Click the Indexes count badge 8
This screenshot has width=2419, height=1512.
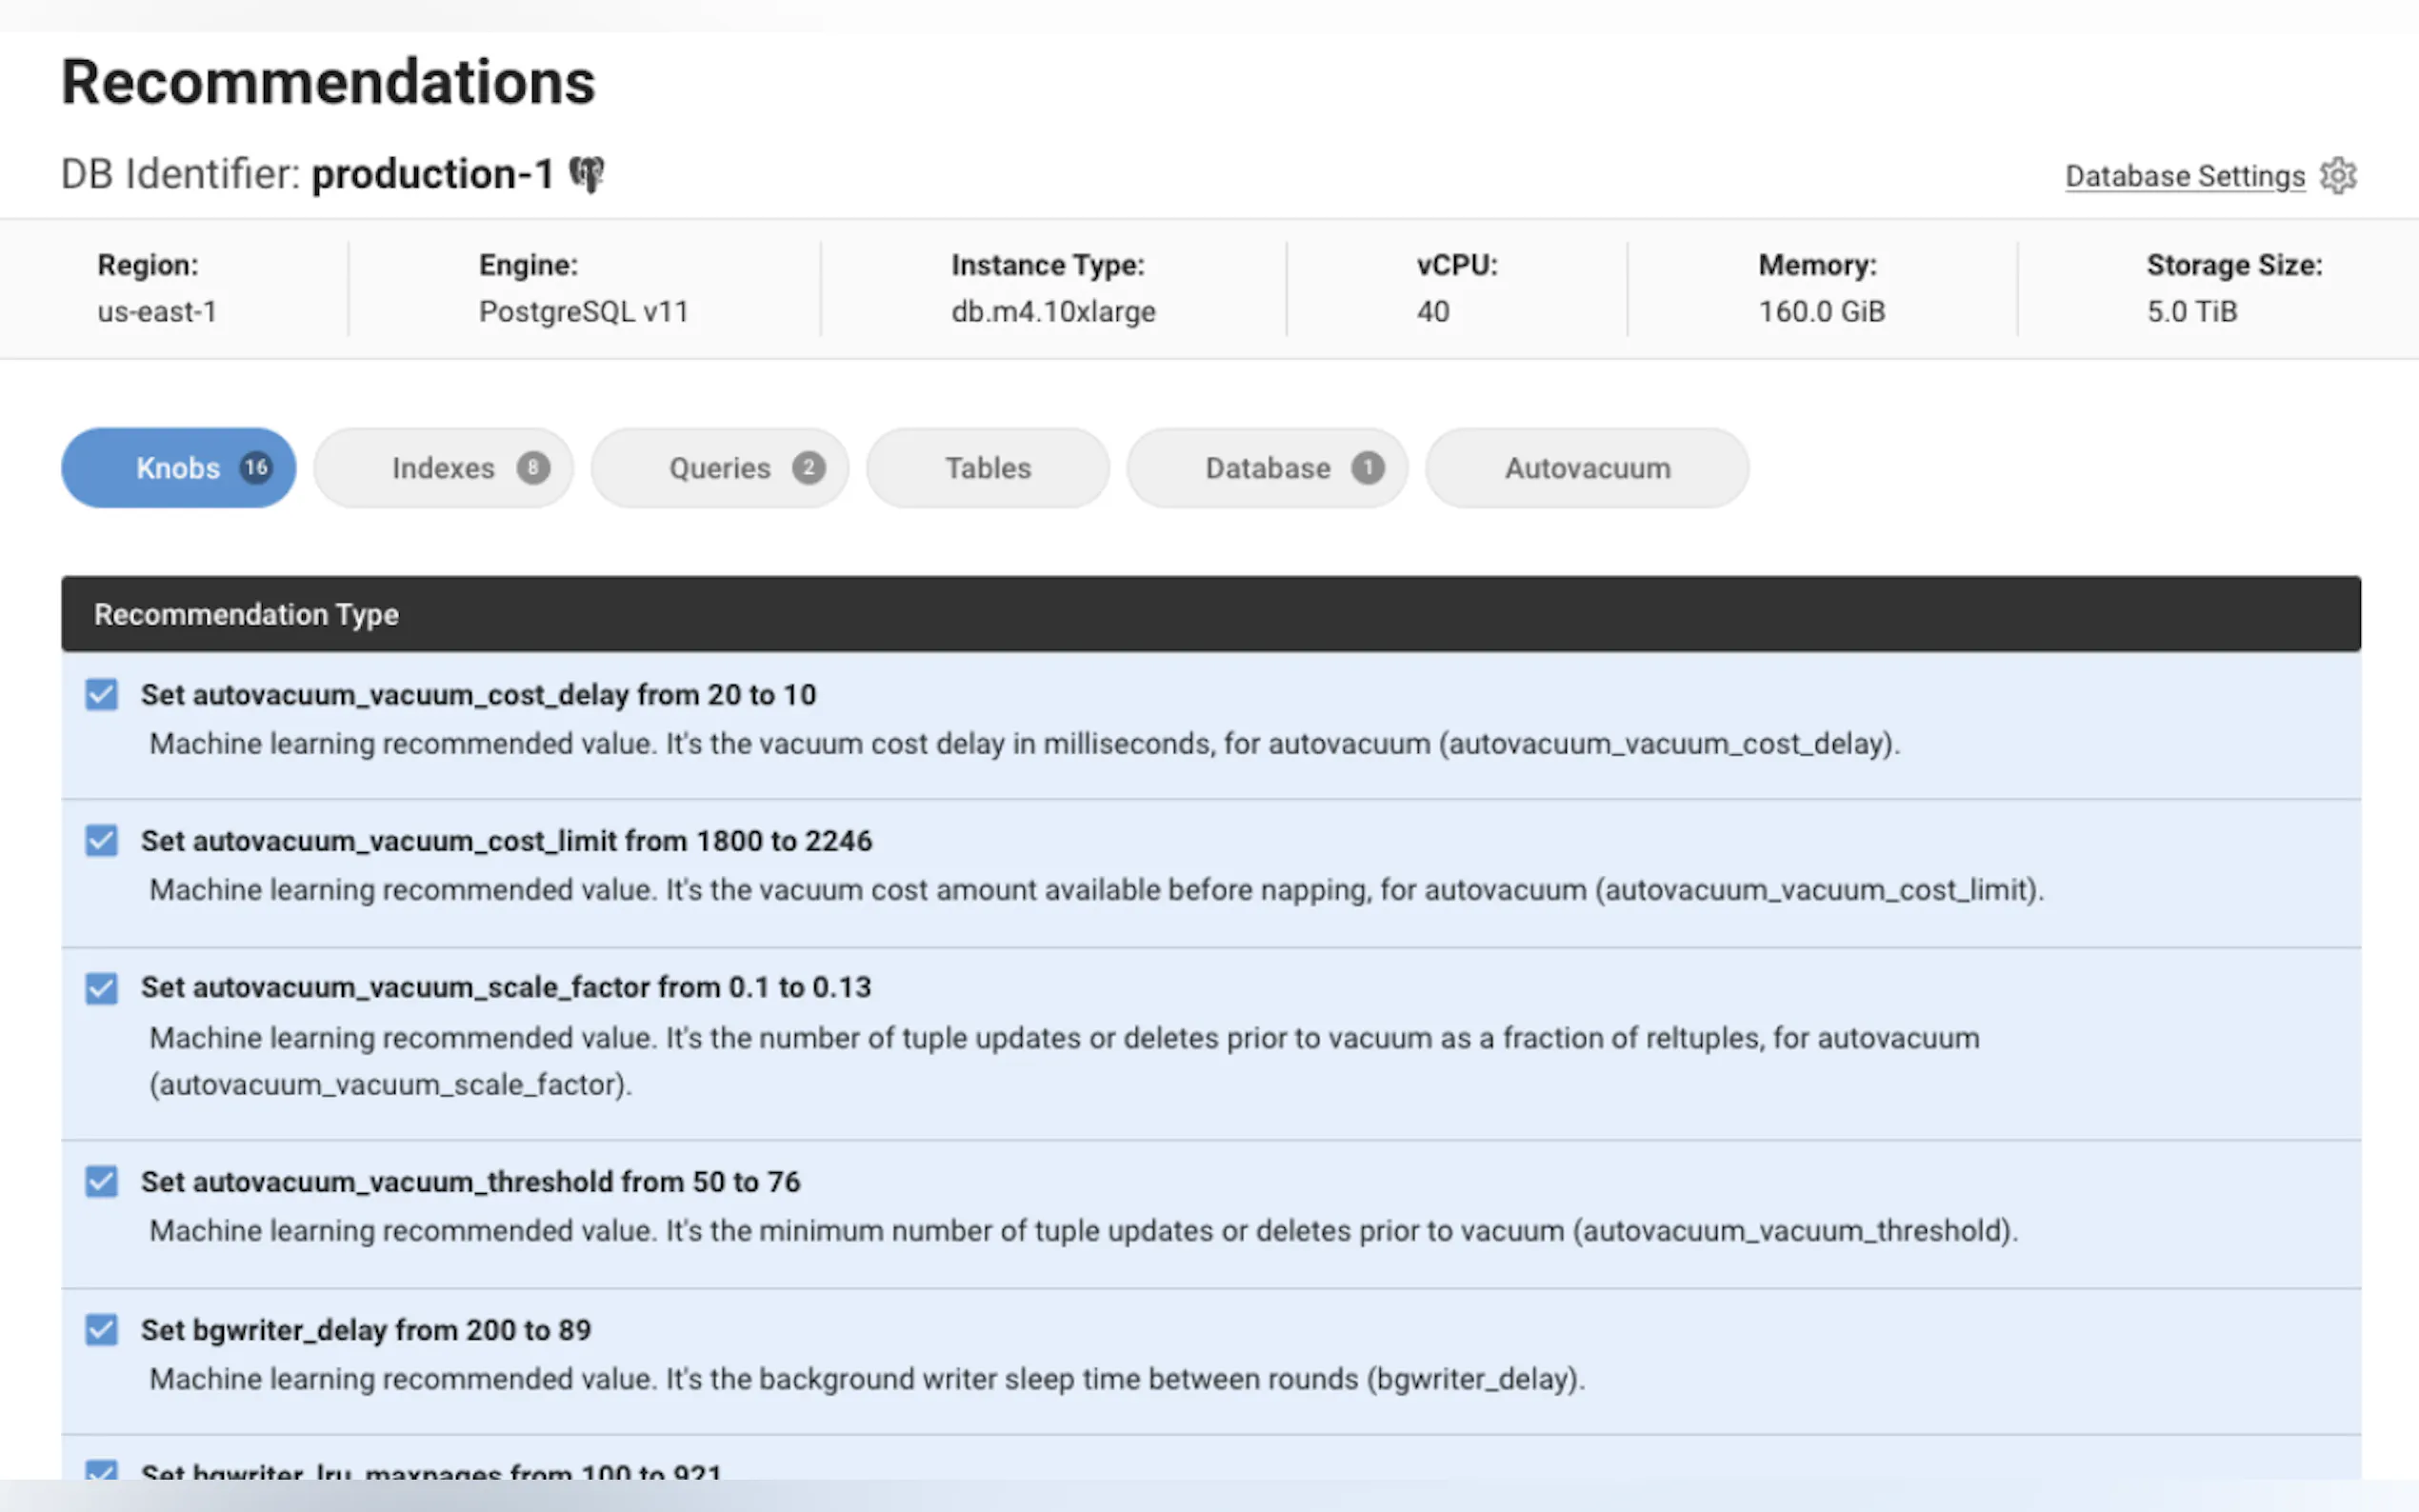[533, 467]
